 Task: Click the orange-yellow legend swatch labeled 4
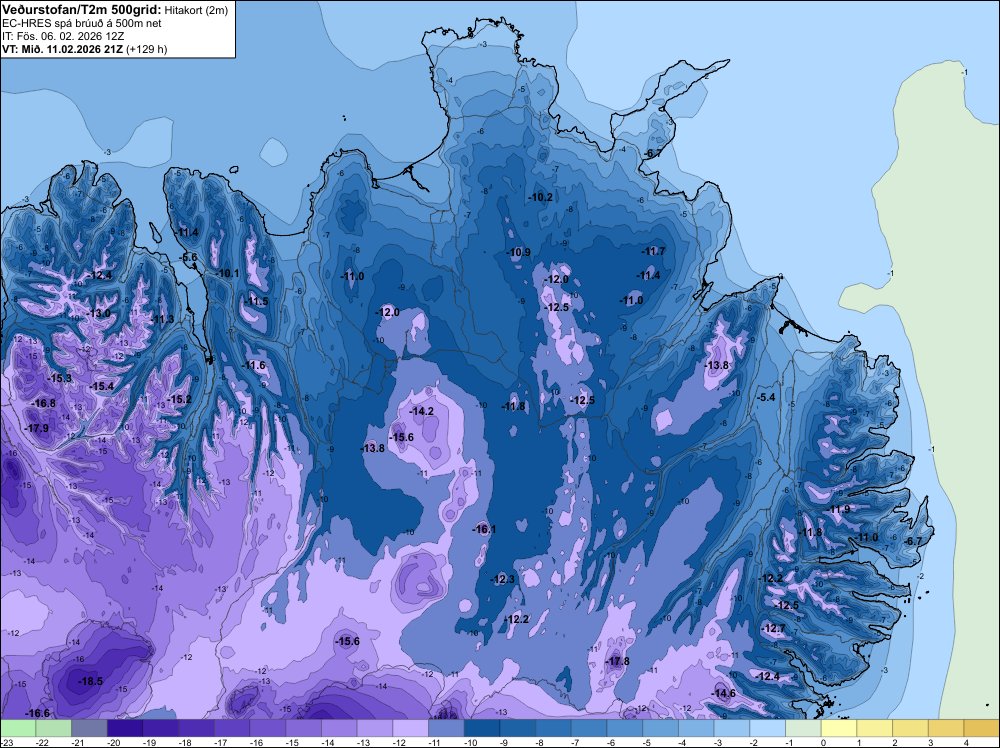(x=982, y=728)
